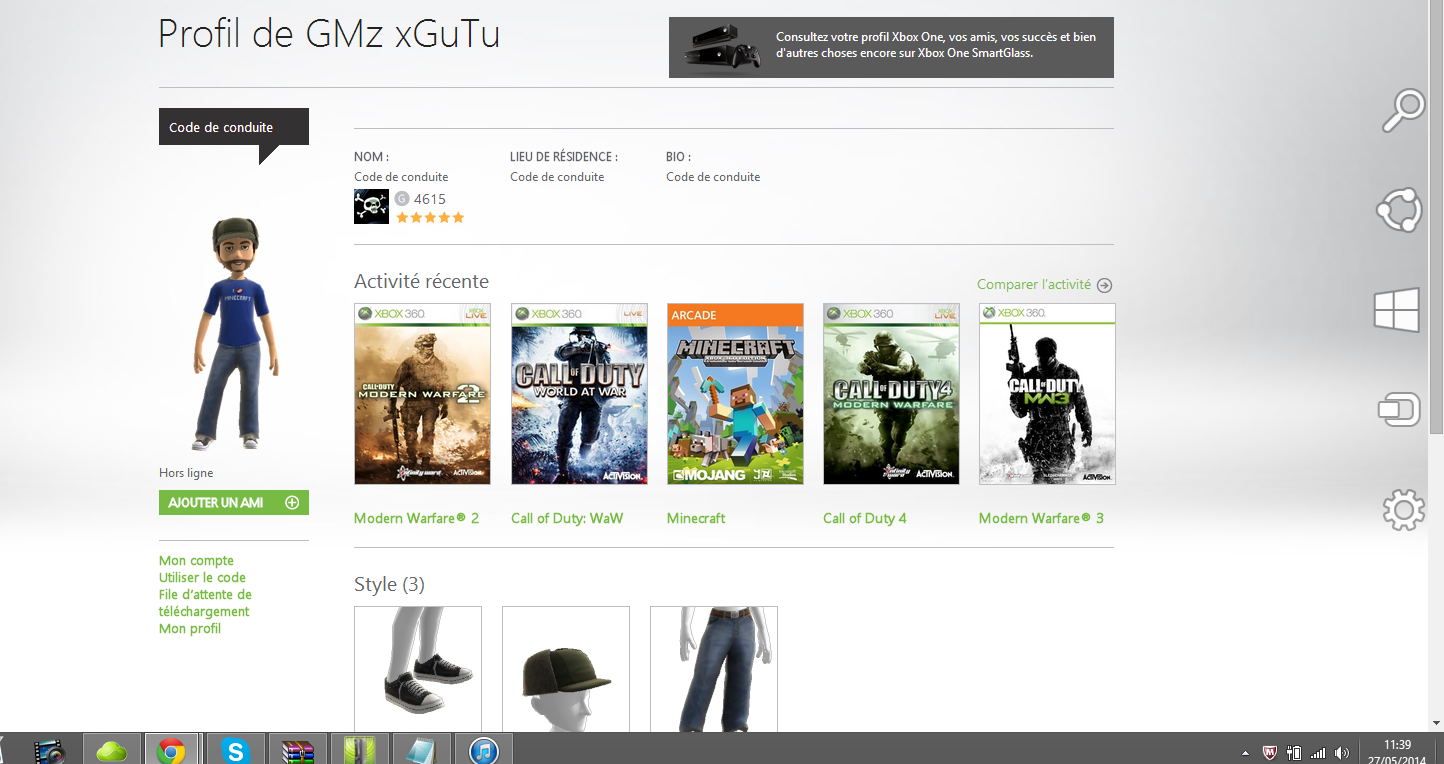Click the Gamerscore G icon

click(402, 198)
